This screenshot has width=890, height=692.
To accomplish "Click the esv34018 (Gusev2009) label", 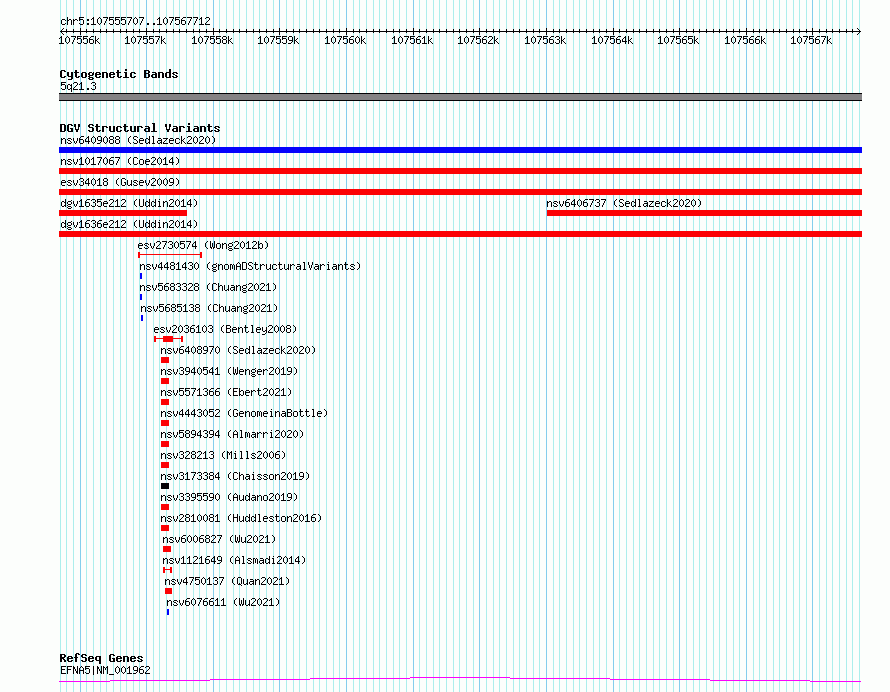I will 120,182.
